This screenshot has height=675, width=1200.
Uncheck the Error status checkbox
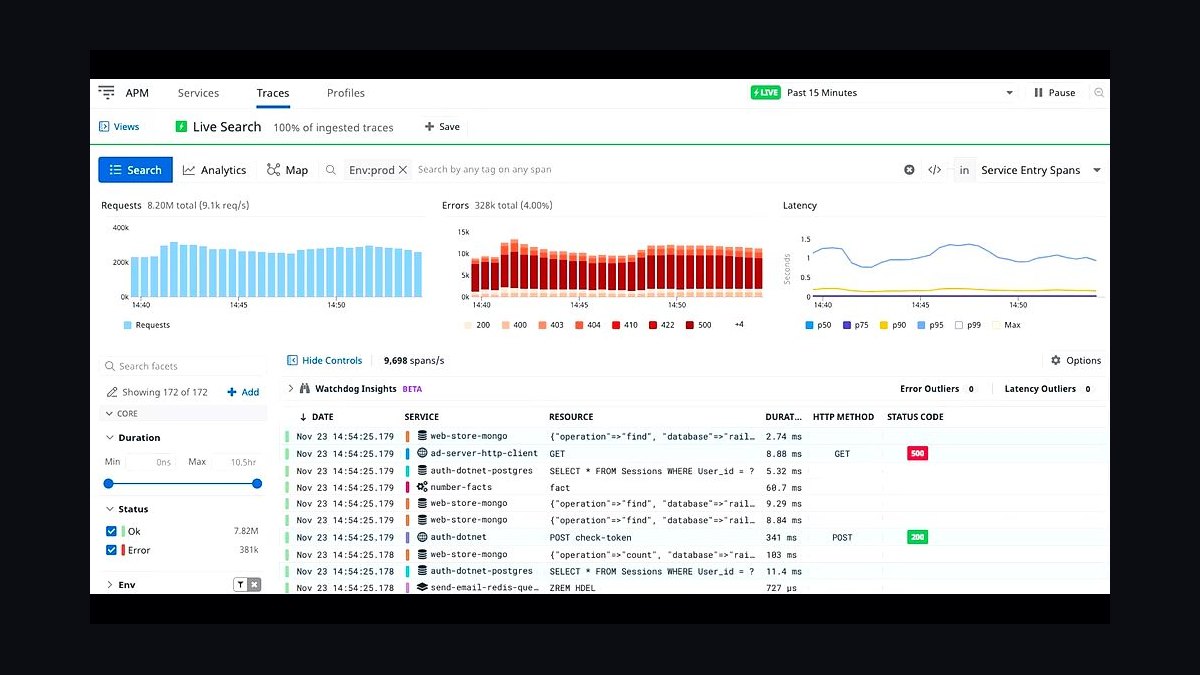coord(111,550)
